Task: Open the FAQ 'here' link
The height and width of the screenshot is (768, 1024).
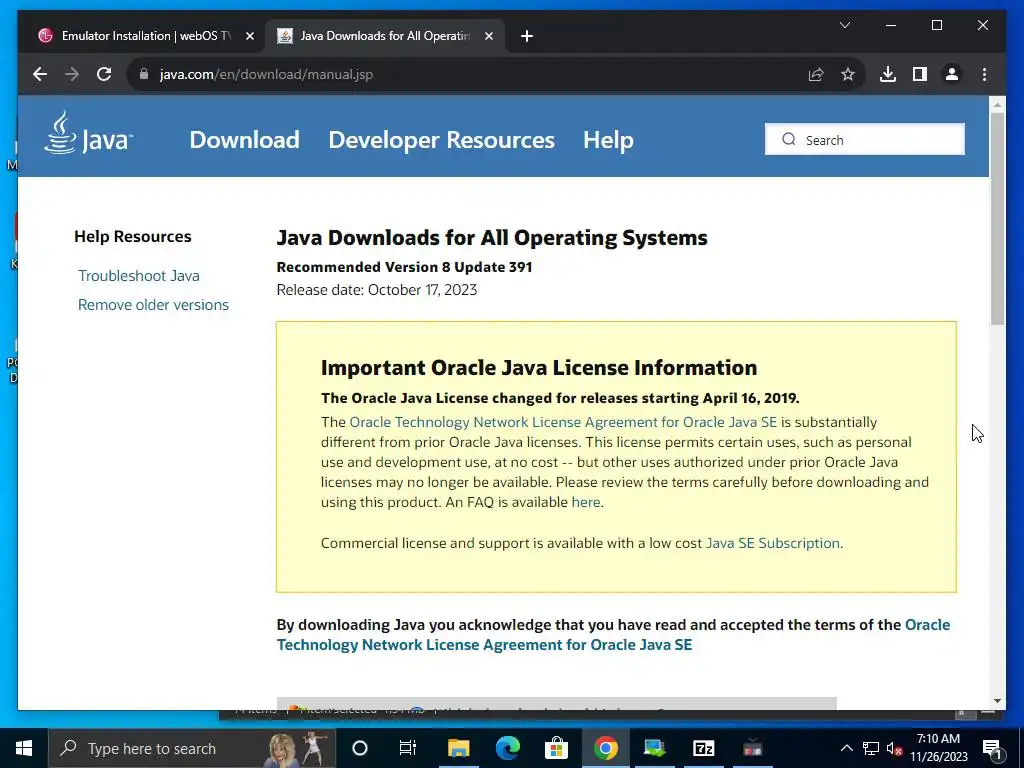Action: coord(586,502)
